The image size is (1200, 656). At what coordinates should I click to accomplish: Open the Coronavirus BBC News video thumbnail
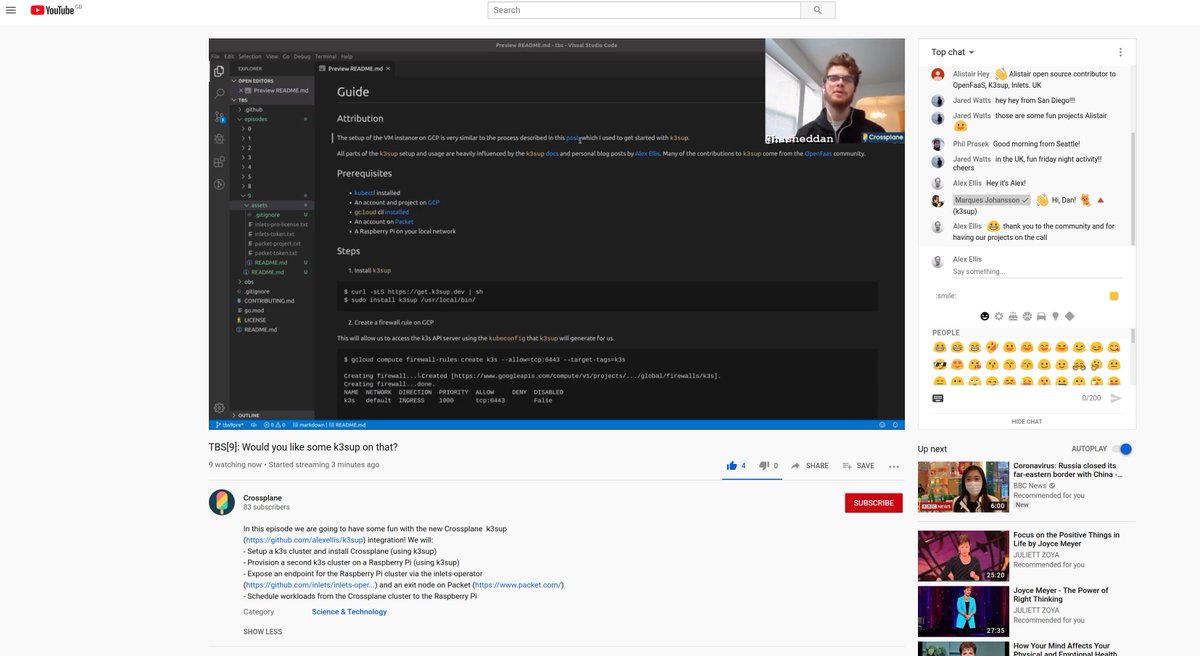point(963,487)
